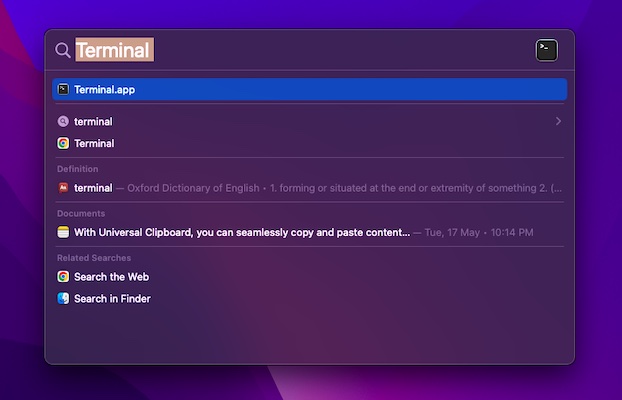Choose Search in Finder
The width and height of the screenshot is (622, 400).
[309, 298]
